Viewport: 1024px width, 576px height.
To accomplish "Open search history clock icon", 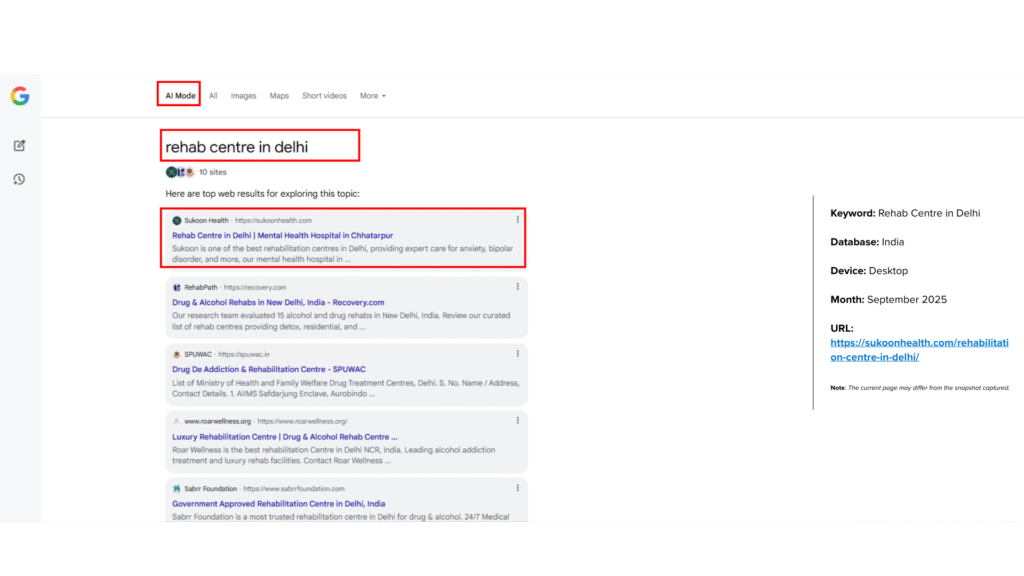I will (x=19, y=179).
